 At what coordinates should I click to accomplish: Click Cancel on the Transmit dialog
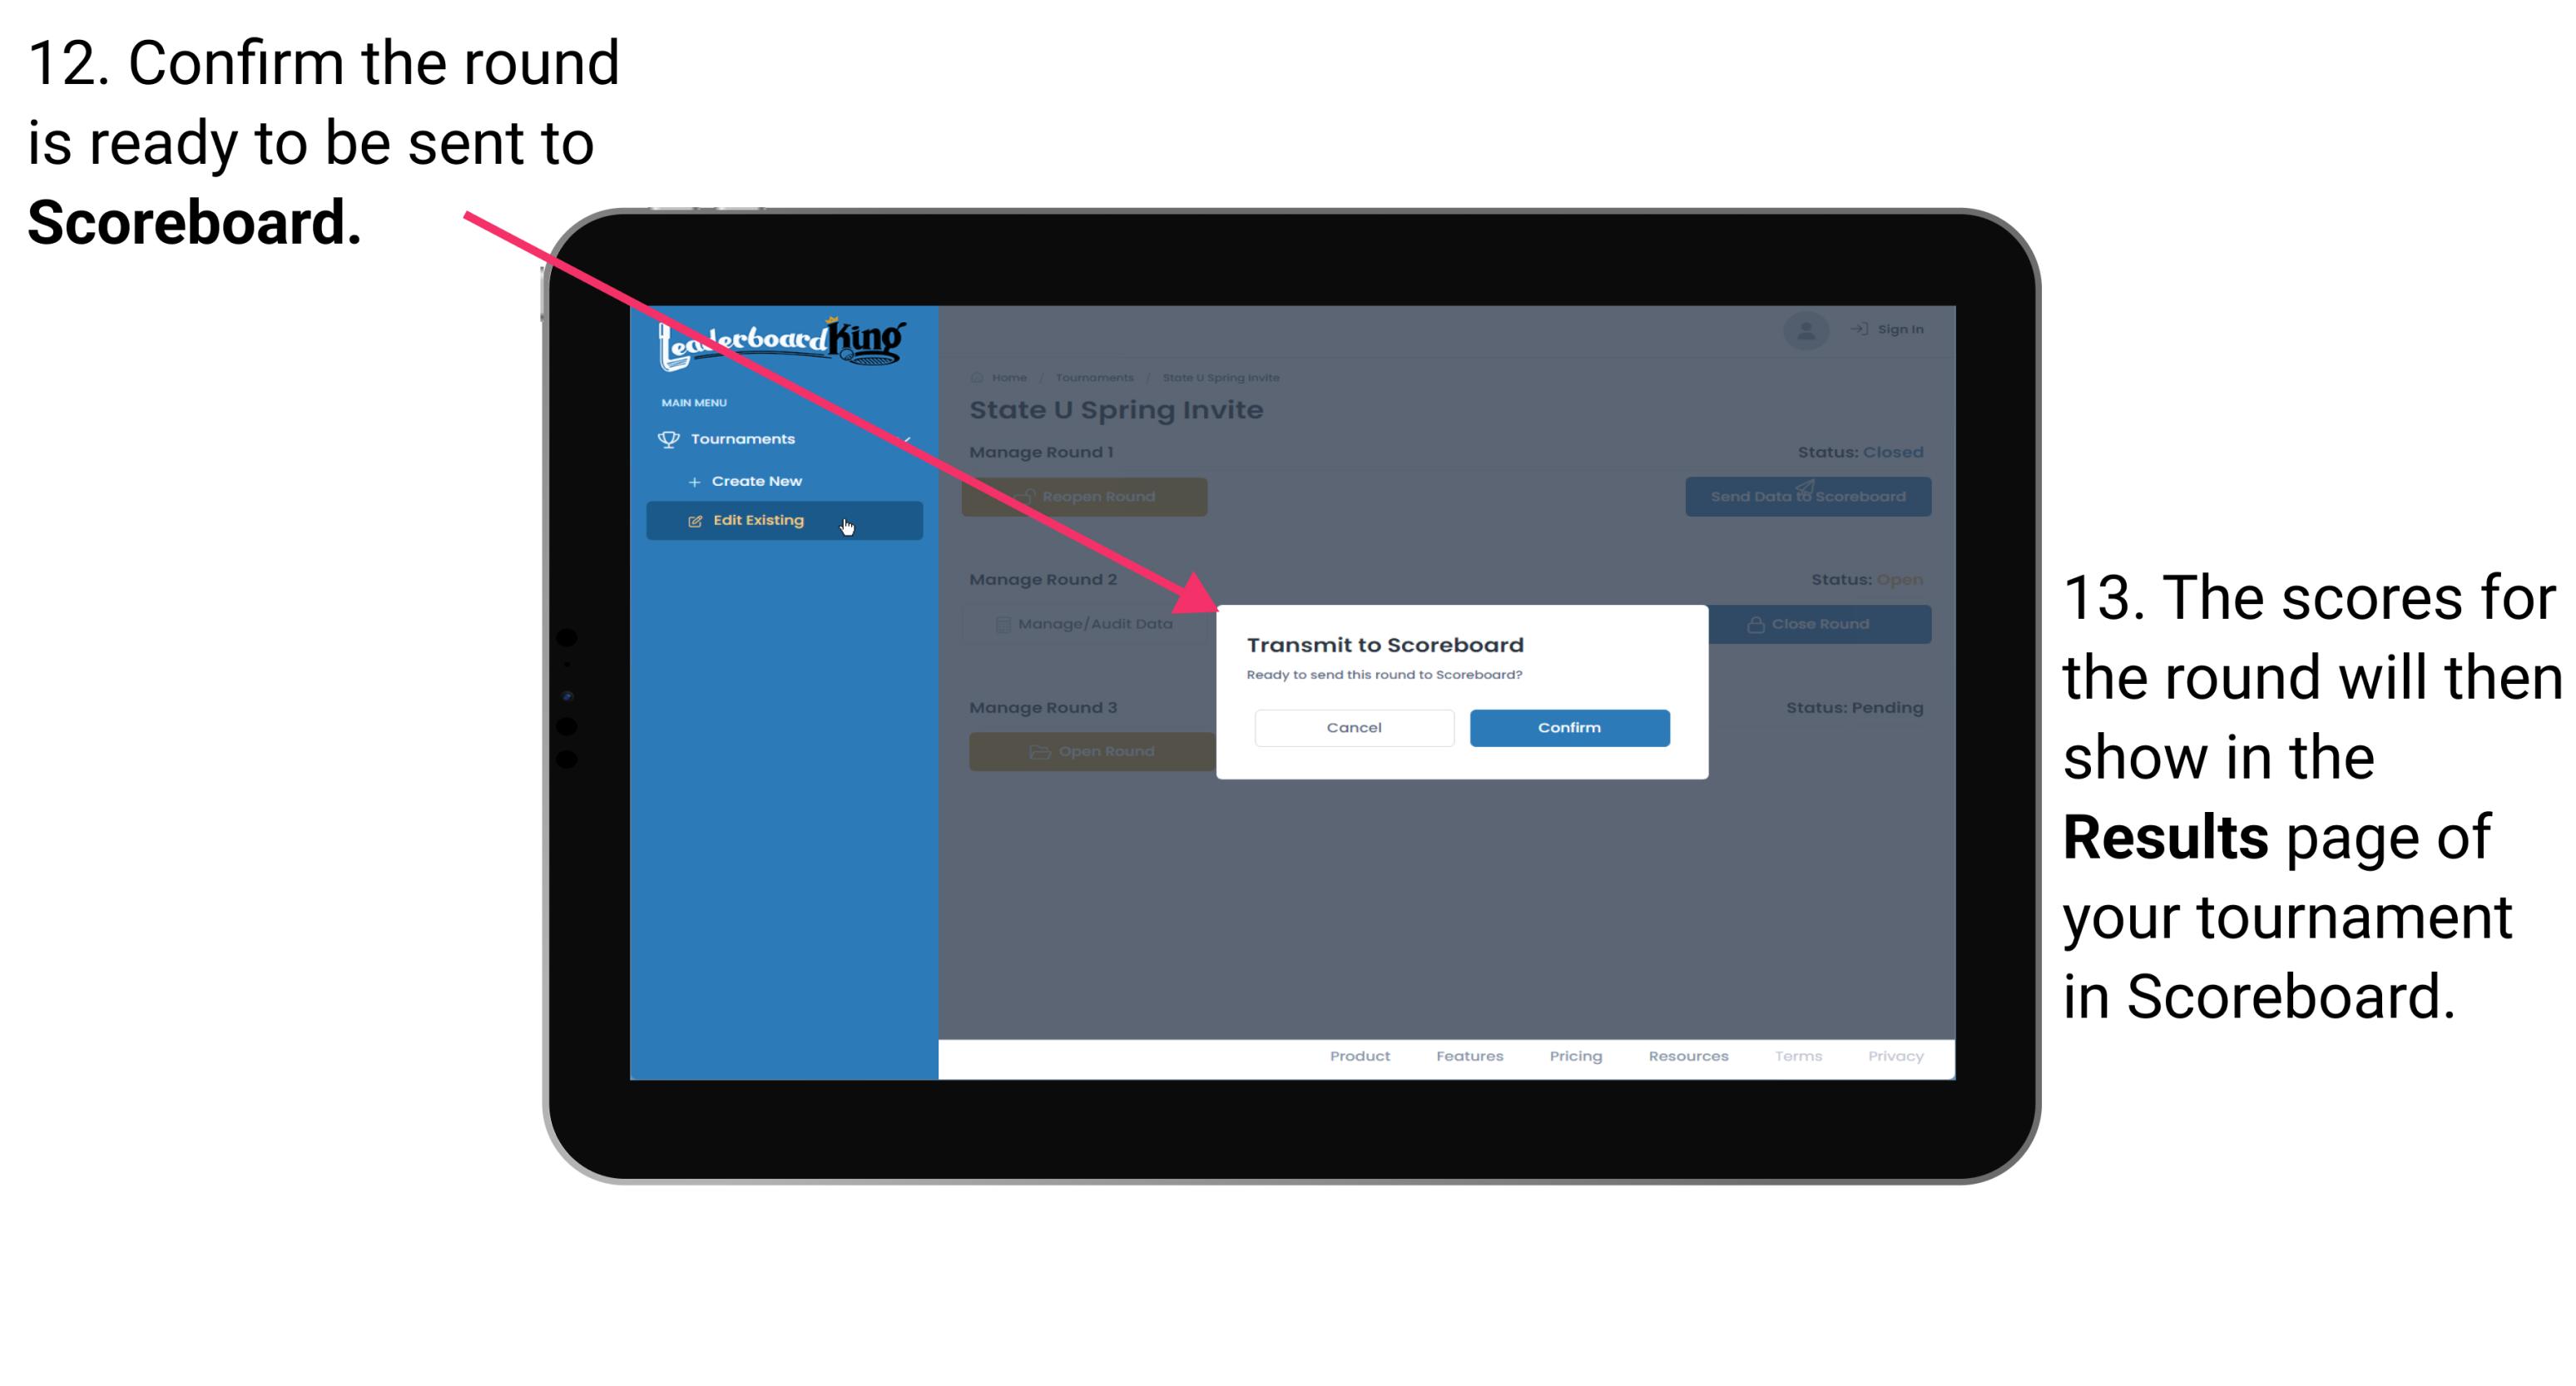(x=1354, y=727)
